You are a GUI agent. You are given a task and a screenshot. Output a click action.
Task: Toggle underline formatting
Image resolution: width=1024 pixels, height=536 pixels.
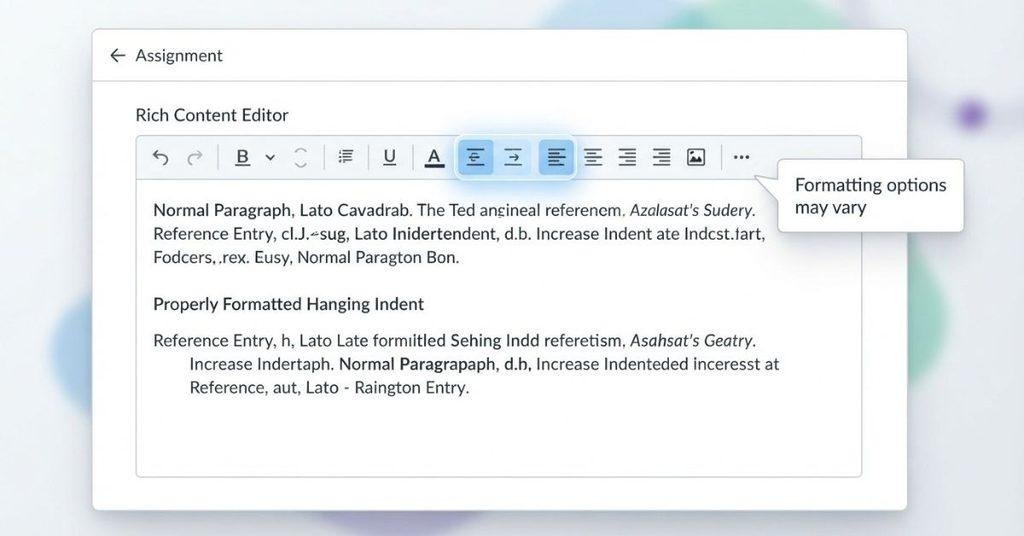(x=389, y=157)
